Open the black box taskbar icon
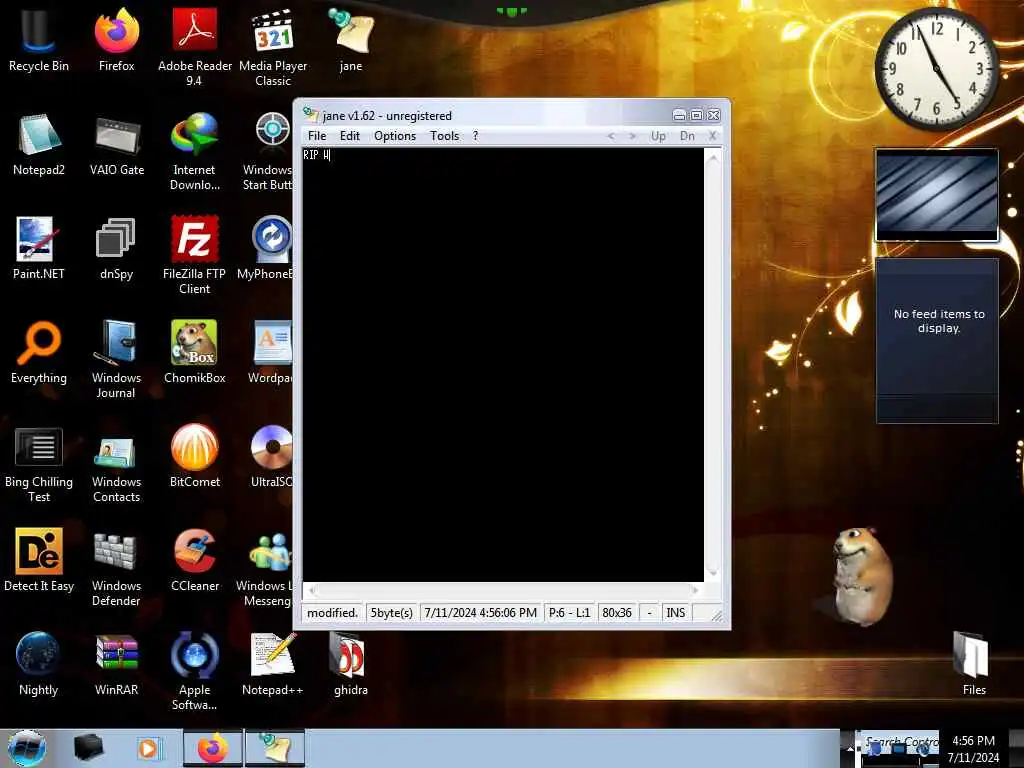The width and height of the screenshot is (1024, 768). point(88,748)
